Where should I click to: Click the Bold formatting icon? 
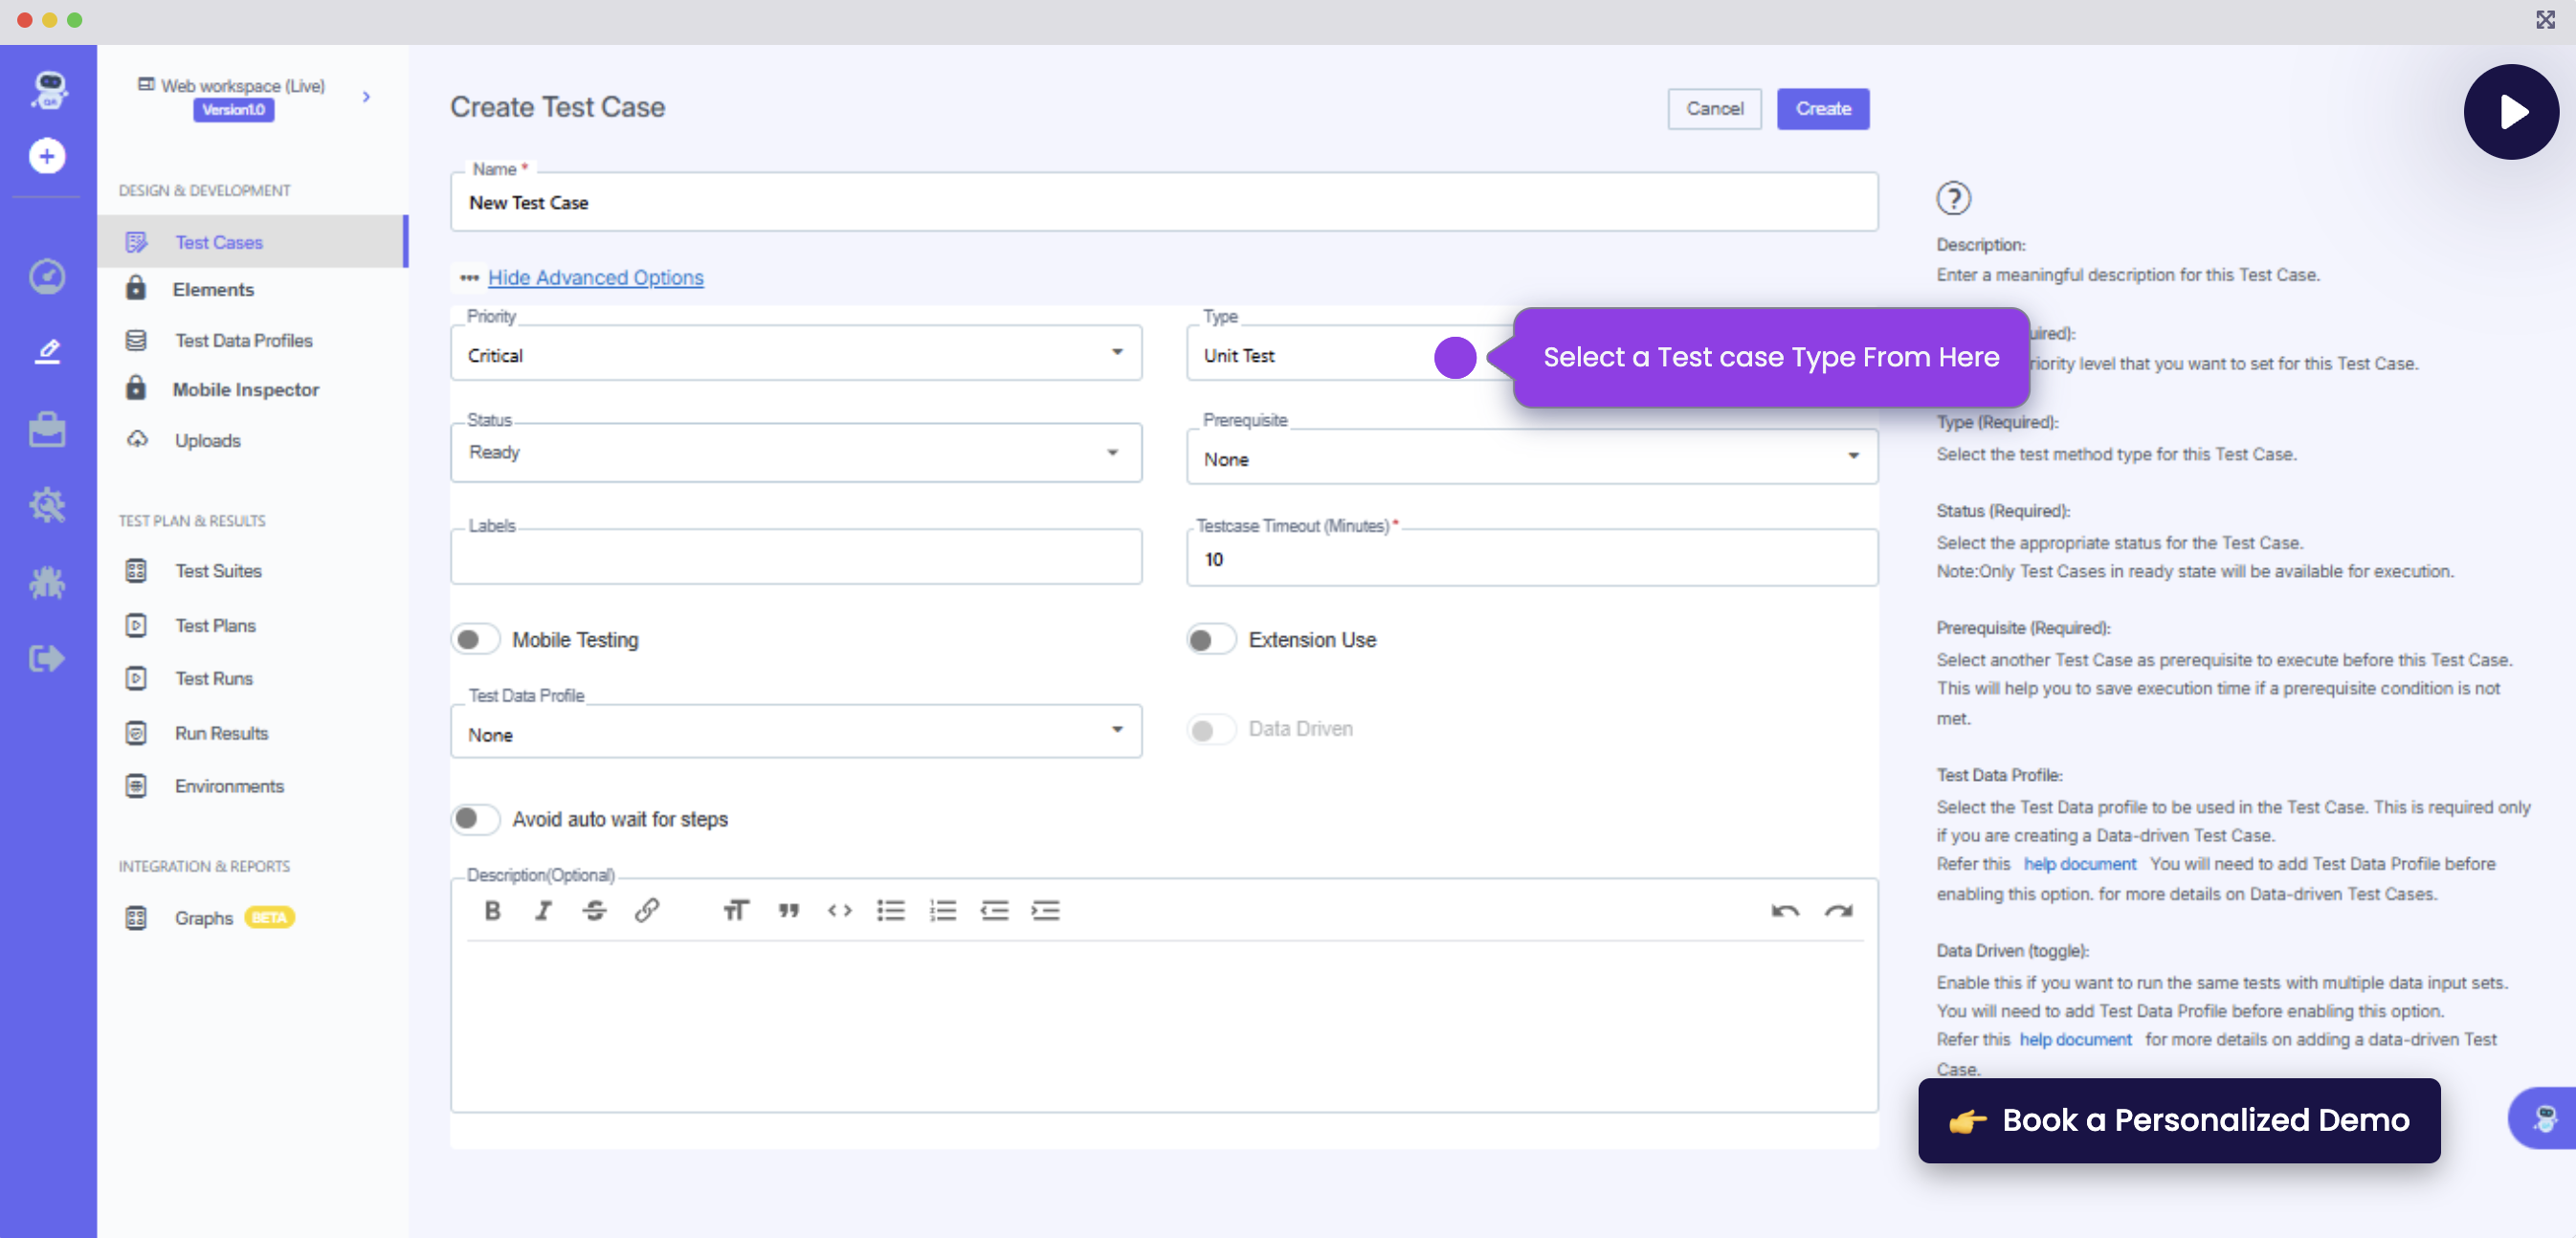(492, 910)
